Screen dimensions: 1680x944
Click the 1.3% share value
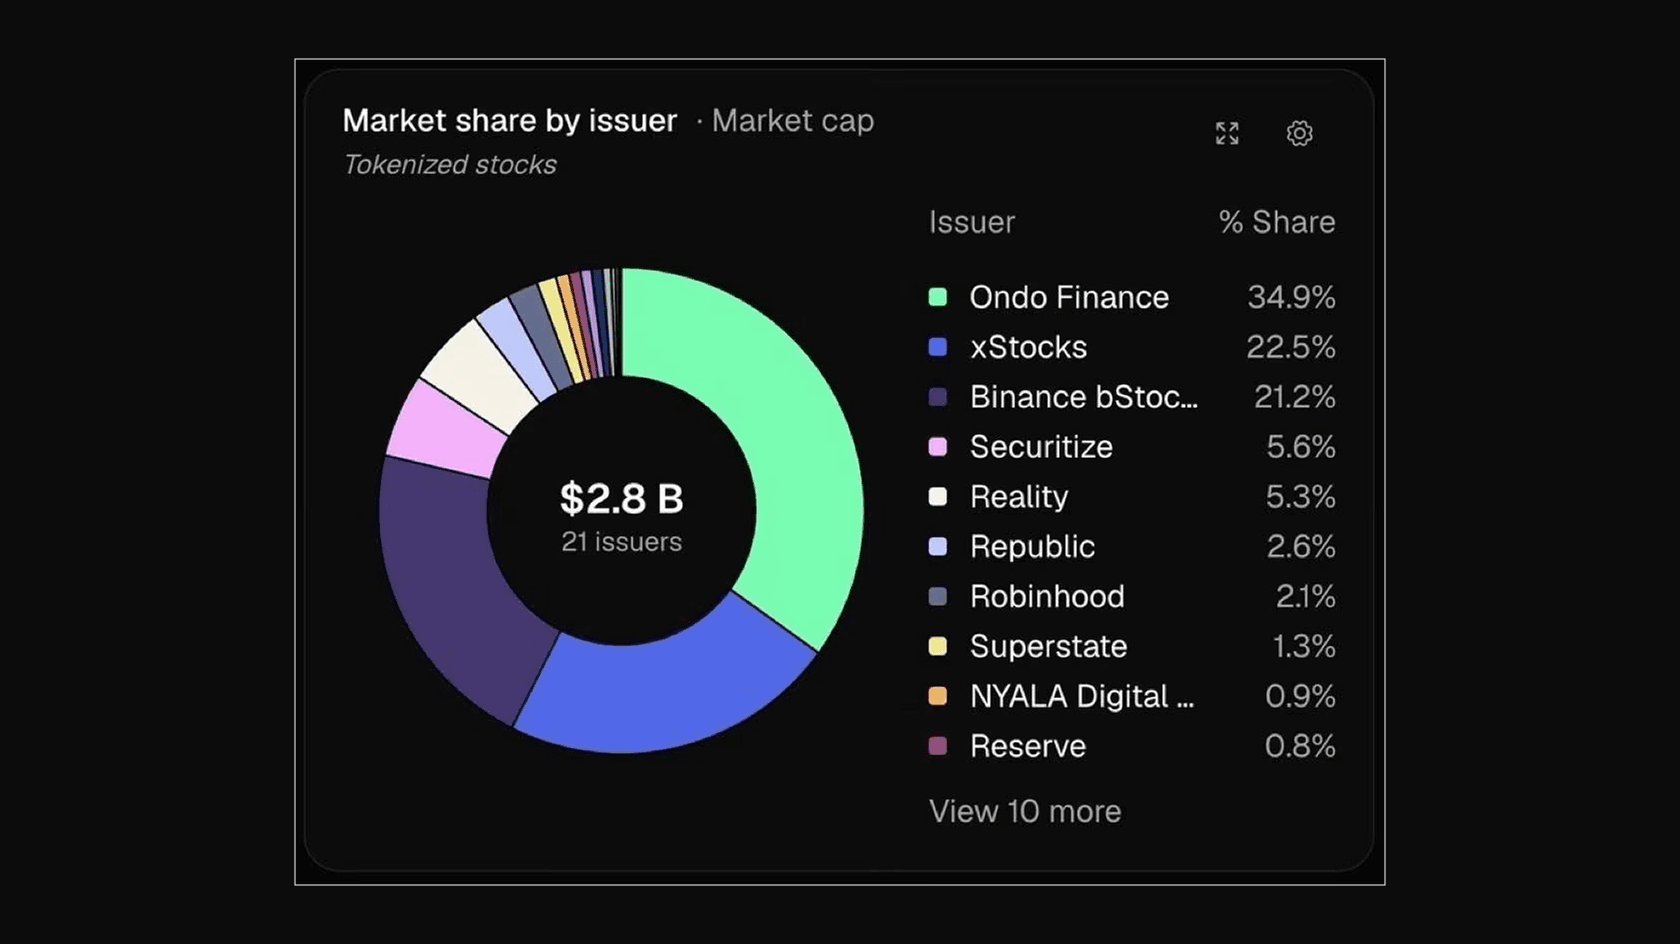[x=1304, y=647]
